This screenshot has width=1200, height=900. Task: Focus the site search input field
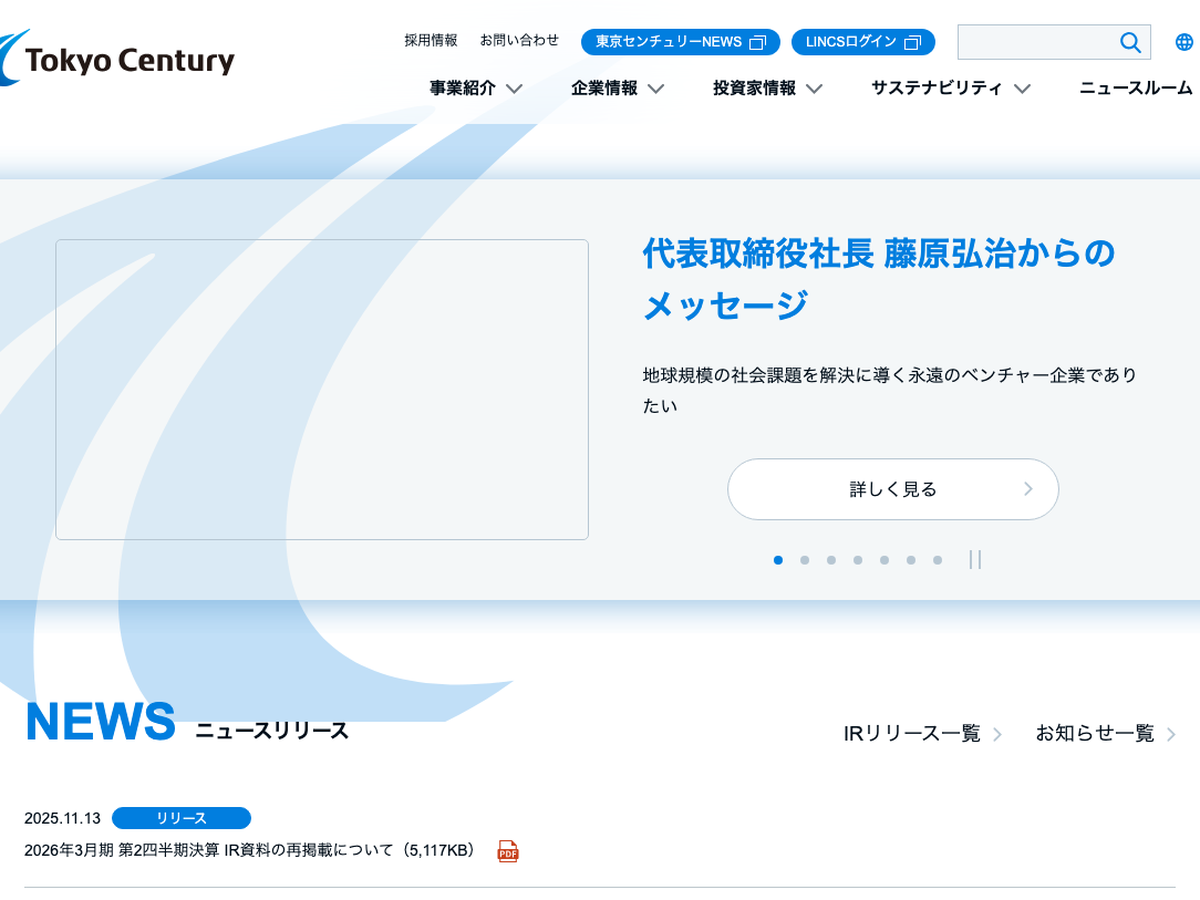pos(1036,42)
